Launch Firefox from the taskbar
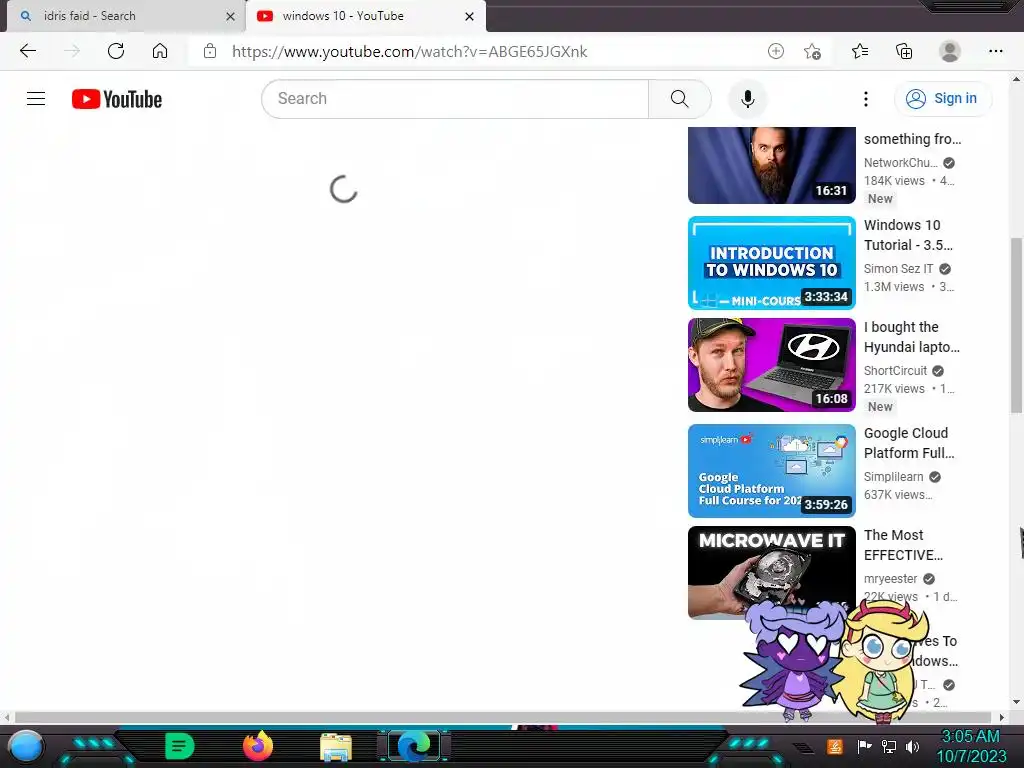The width and height of the screenshot is (1024, 768). pos(258,746)
